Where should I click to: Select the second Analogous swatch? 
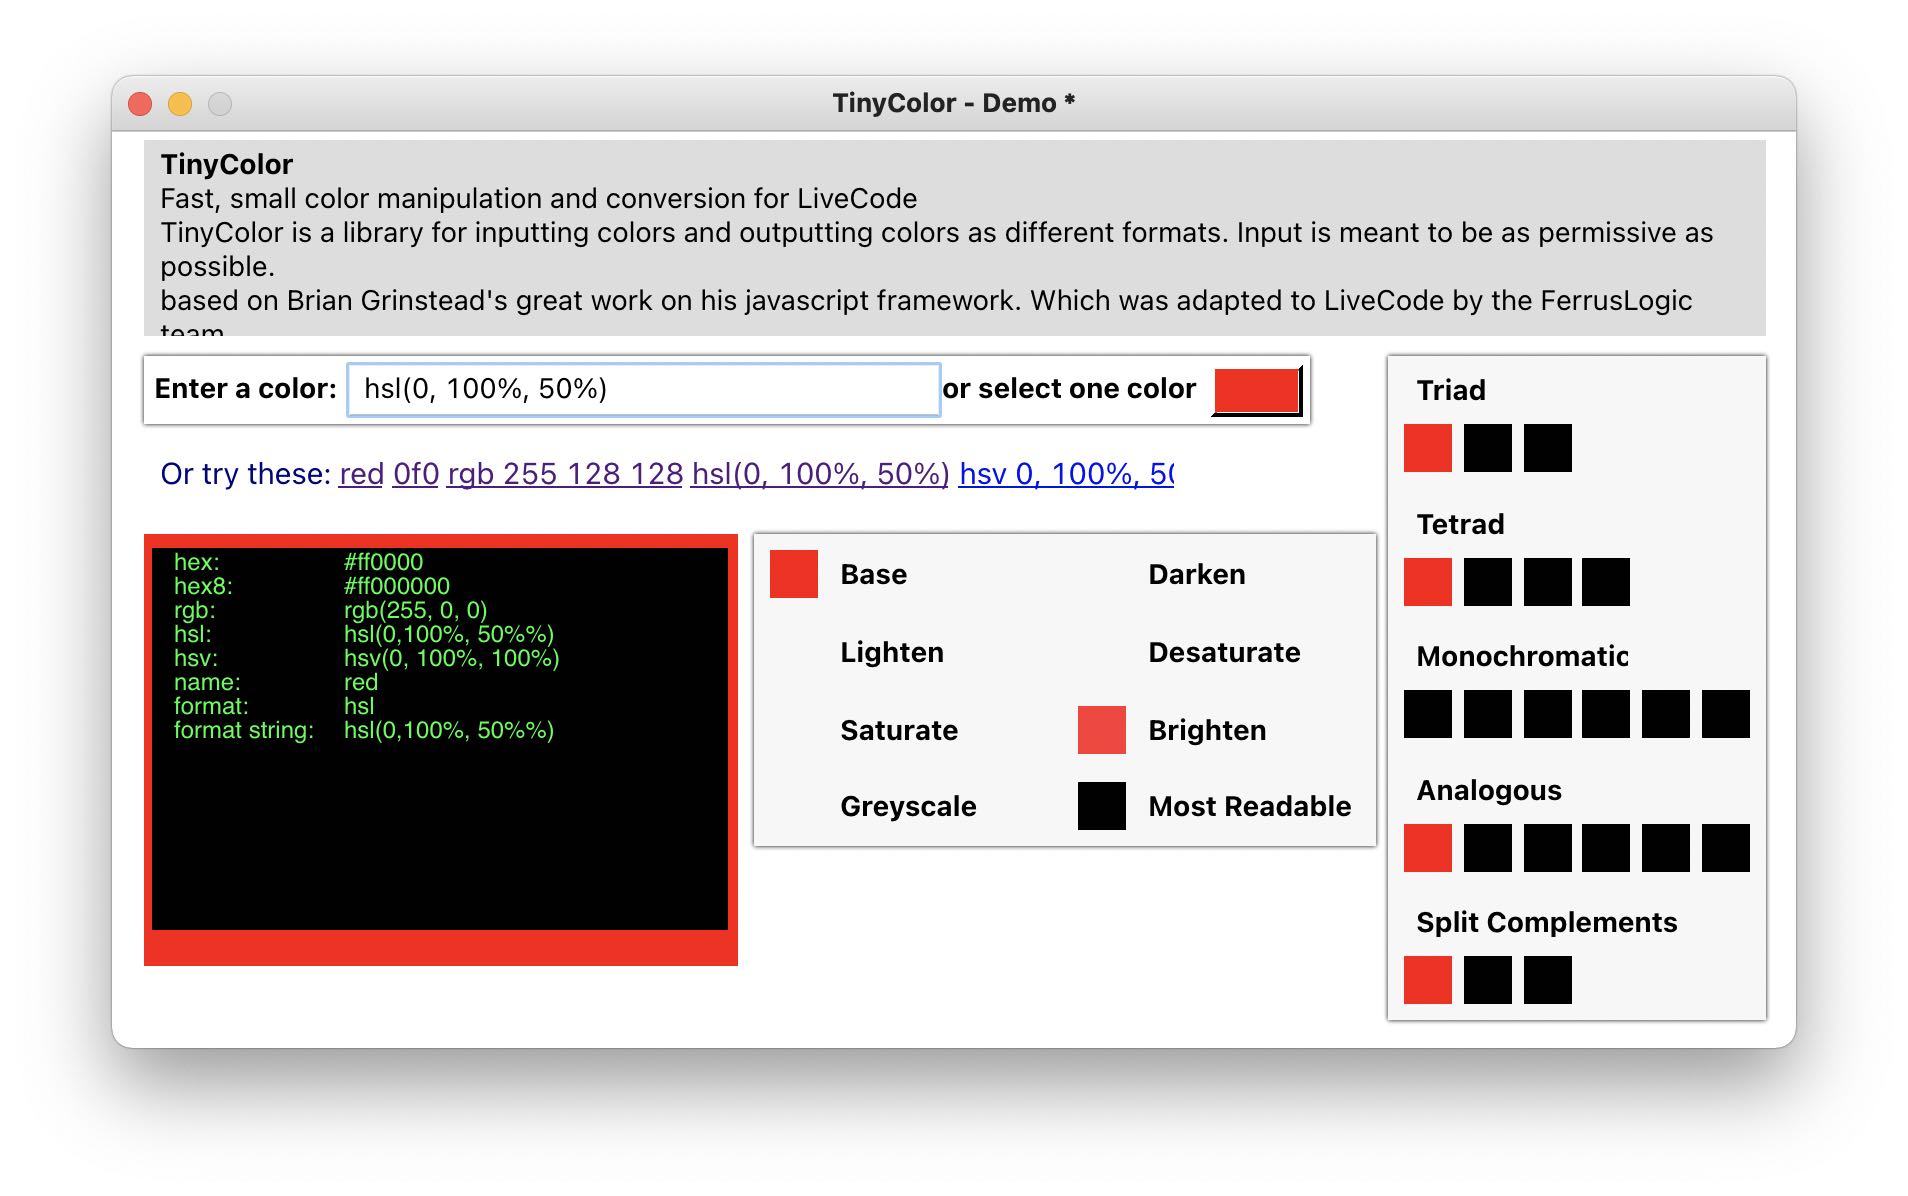coord(1488,848)
